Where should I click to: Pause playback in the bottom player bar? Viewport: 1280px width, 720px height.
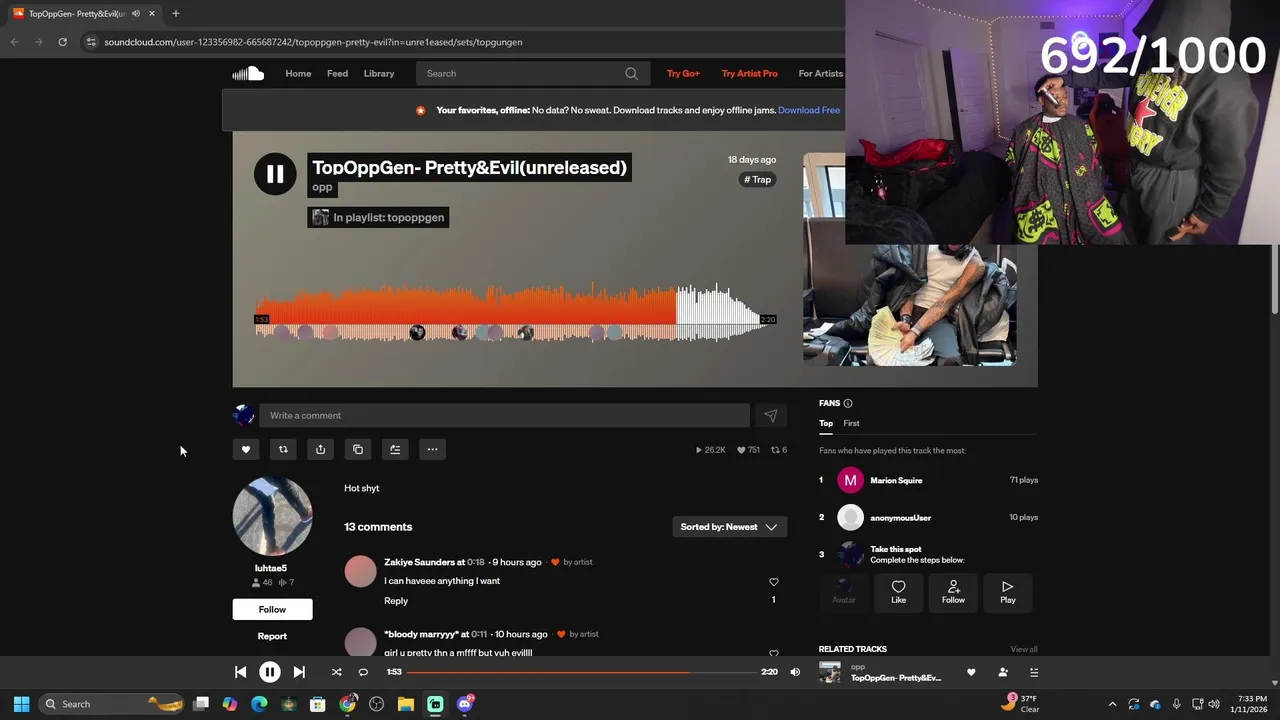[x=270, y=672]
